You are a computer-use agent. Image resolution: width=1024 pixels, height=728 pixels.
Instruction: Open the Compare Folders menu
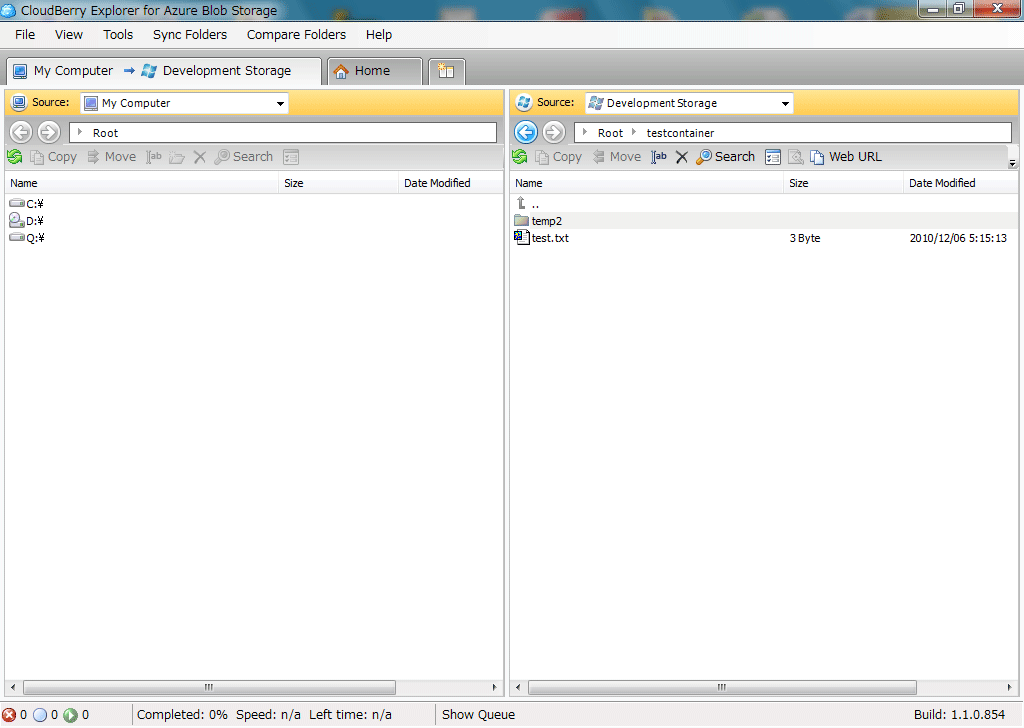click(x=296, y=35)
